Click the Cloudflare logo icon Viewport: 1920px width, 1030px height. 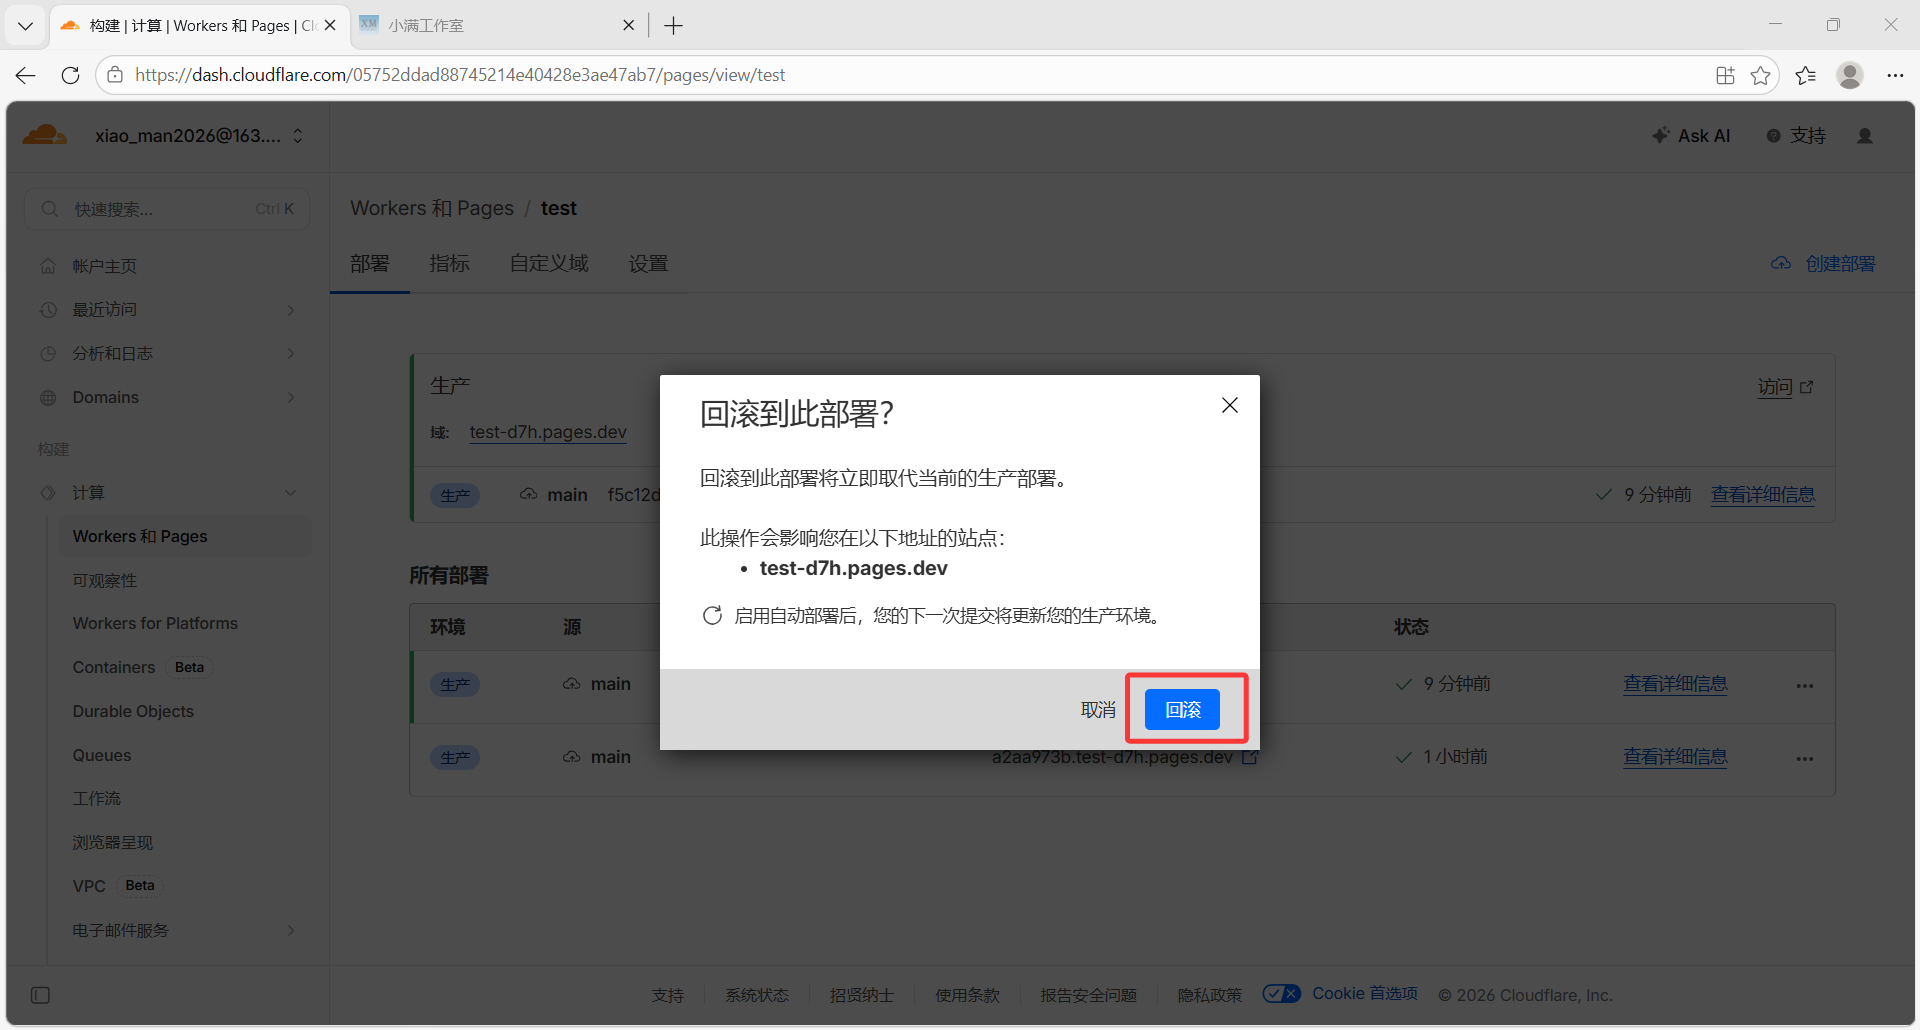pos(45,135)
